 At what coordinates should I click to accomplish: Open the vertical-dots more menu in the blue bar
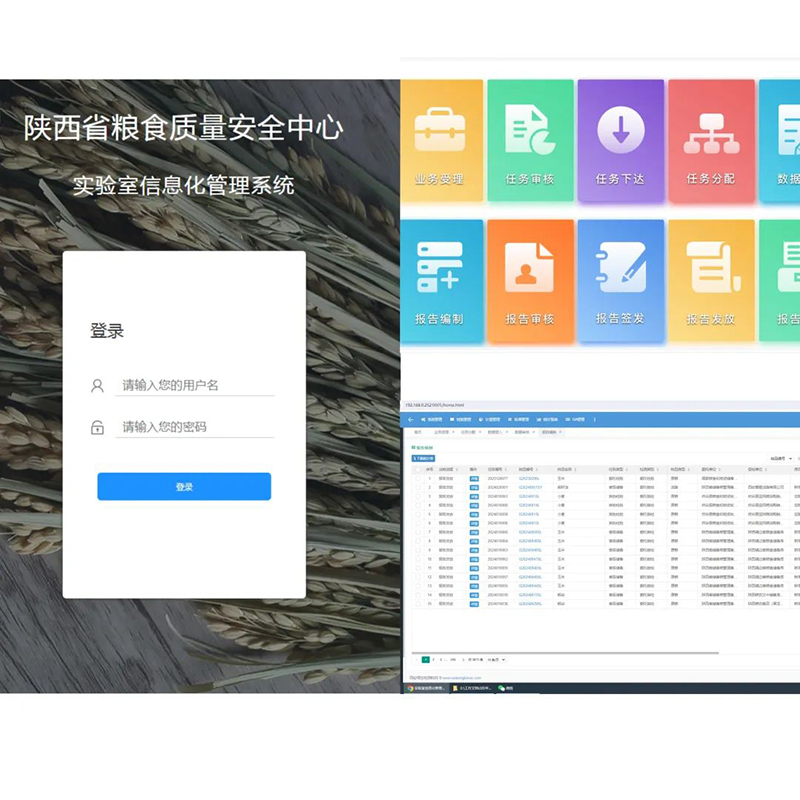click(x=594, y=419)
